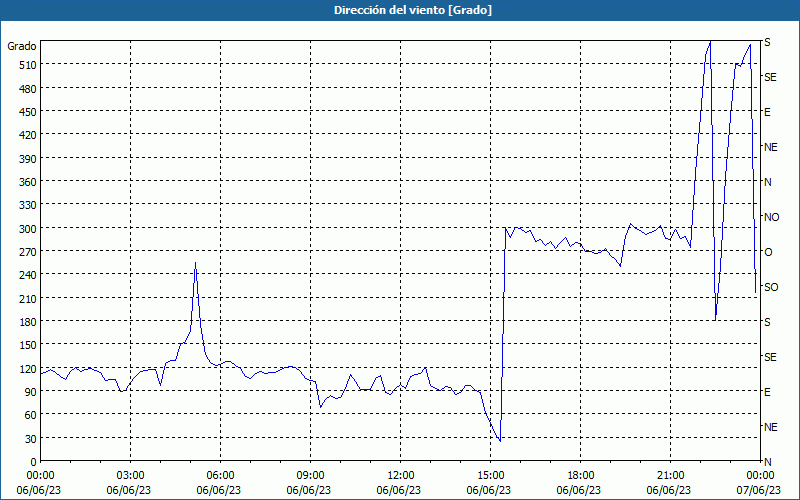The image size is (800, 500).
Task: Click the NO compass label on right axis
Action: point(772,217)
